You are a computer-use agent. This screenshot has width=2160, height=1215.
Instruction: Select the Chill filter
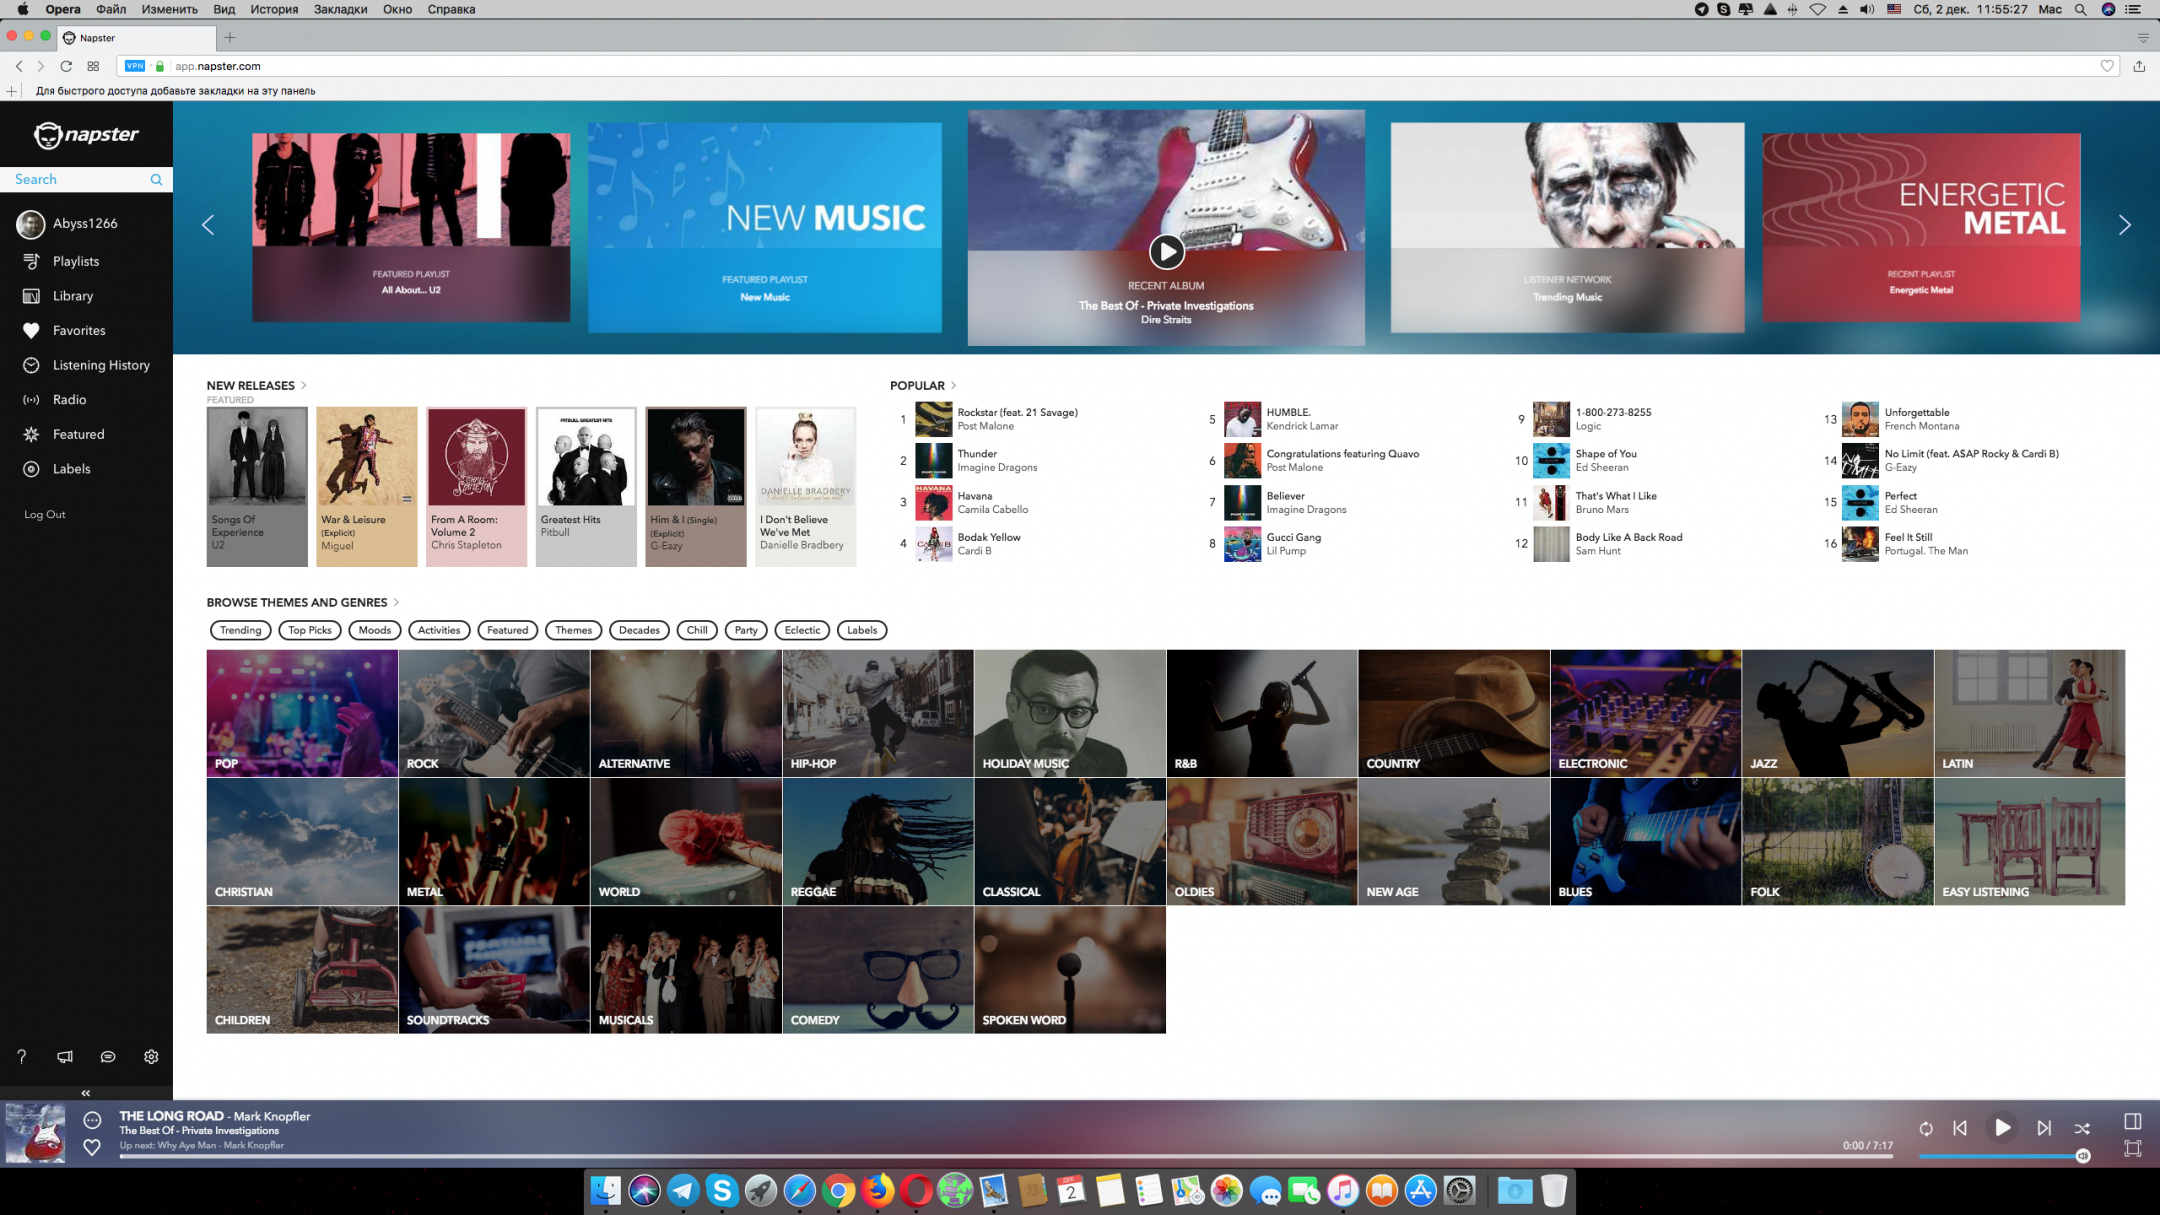click(697, 630)
